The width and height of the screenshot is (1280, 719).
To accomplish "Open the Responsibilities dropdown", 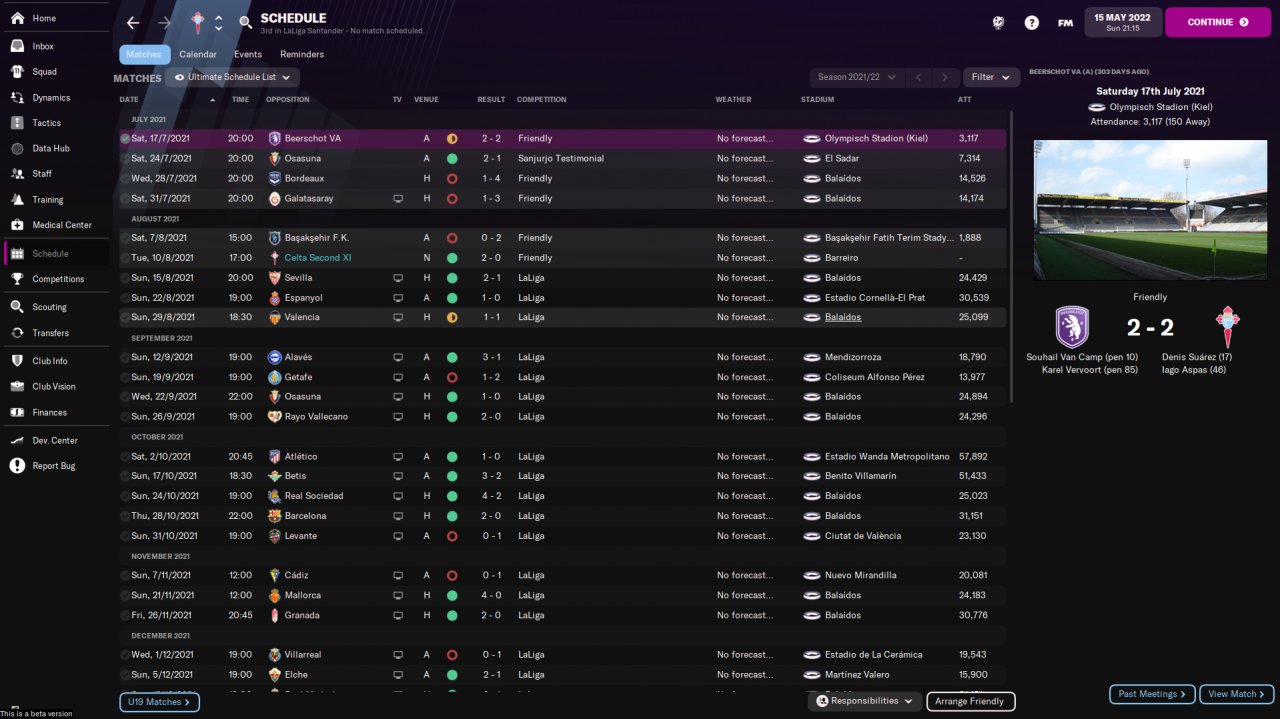I will (865, 701).
